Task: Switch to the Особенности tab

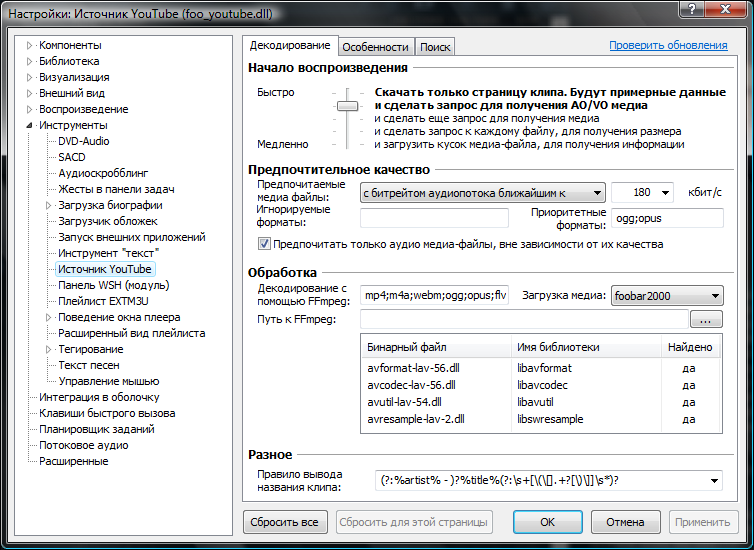Action: [x=376, y=47]
